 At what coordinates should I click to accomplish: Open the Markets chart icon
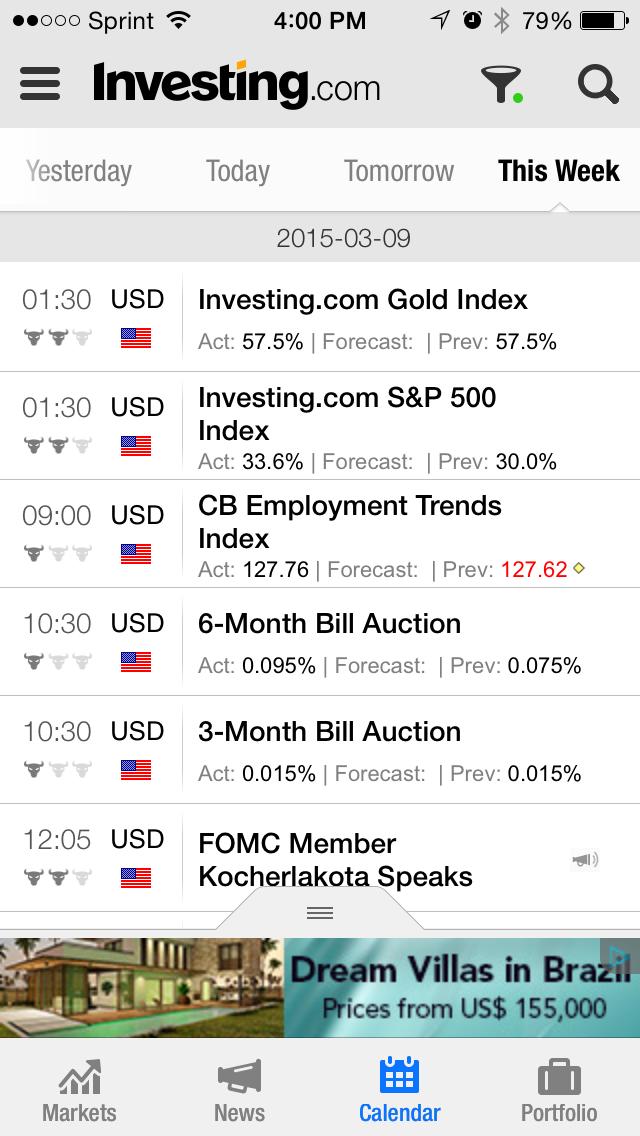click(80, 1077)
